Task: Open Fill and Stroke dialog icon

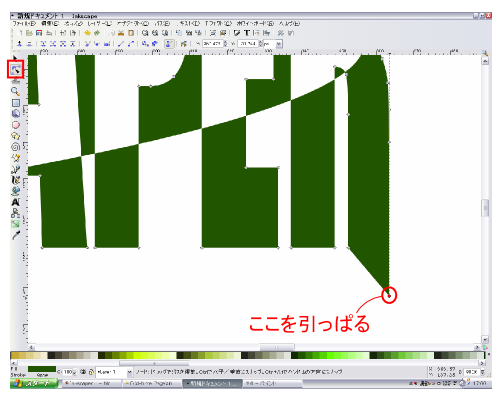Action: click(x=237, y=33)
